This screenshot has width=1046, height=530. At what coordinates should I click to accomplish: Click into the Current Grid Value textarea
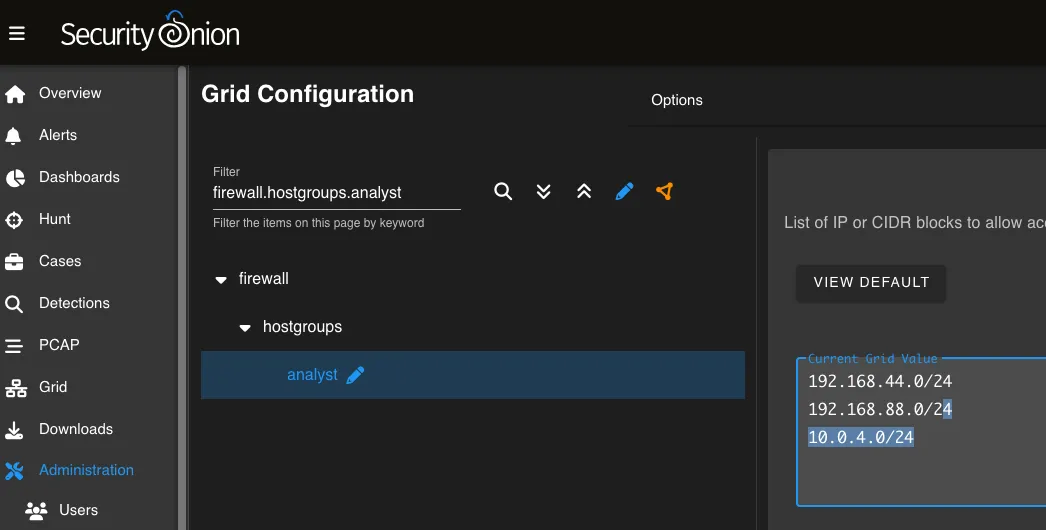click(x=920, y=470)
